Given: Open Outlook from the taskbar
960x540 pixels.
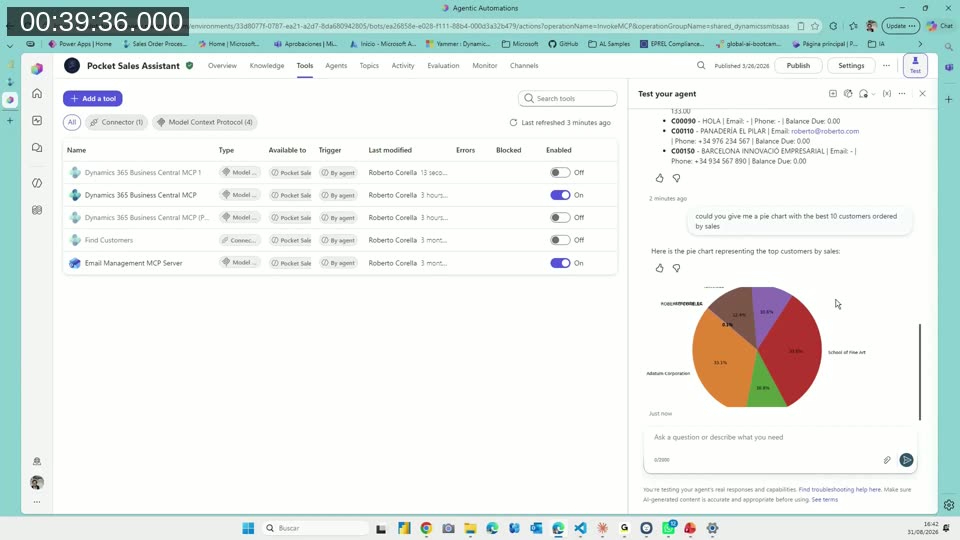Looking at the screenshot, I should pos(536,528).
